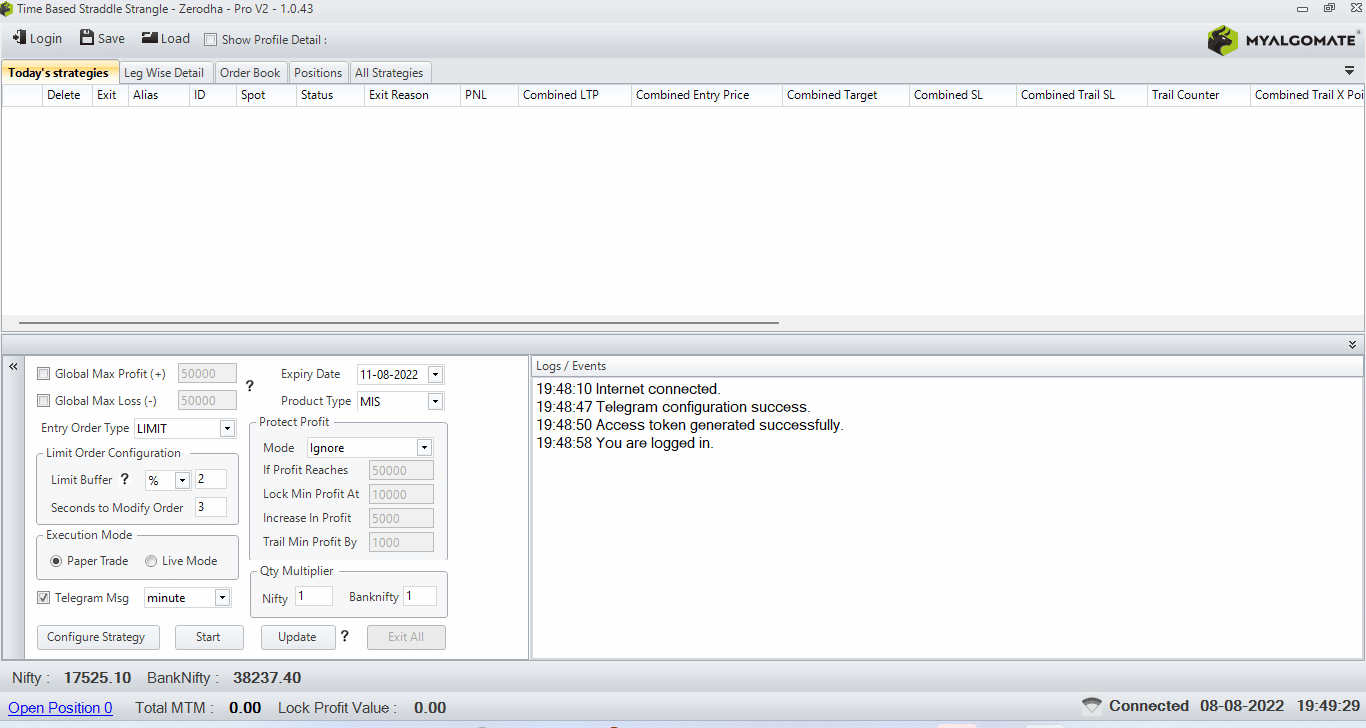The height and width of the screenshot is (728, 1366).
Task: Click help question mark beside Limit Buffer
Action: click(x=125, y=479)
